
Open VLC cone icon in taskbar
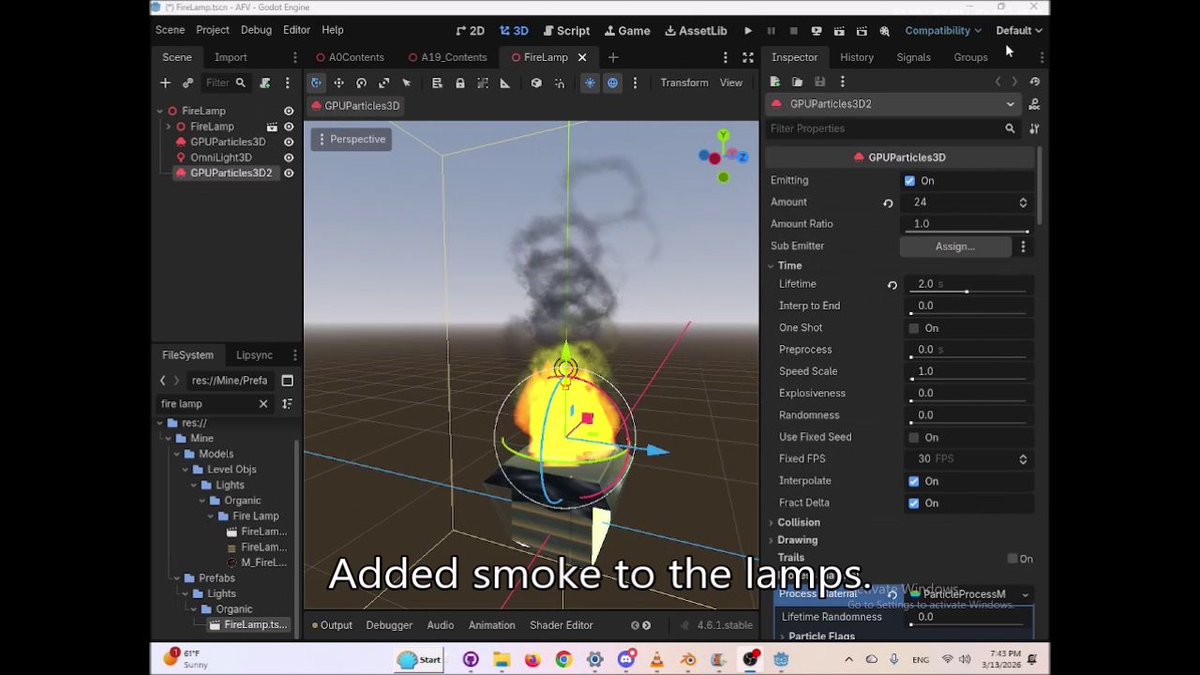tap(657, 659)
